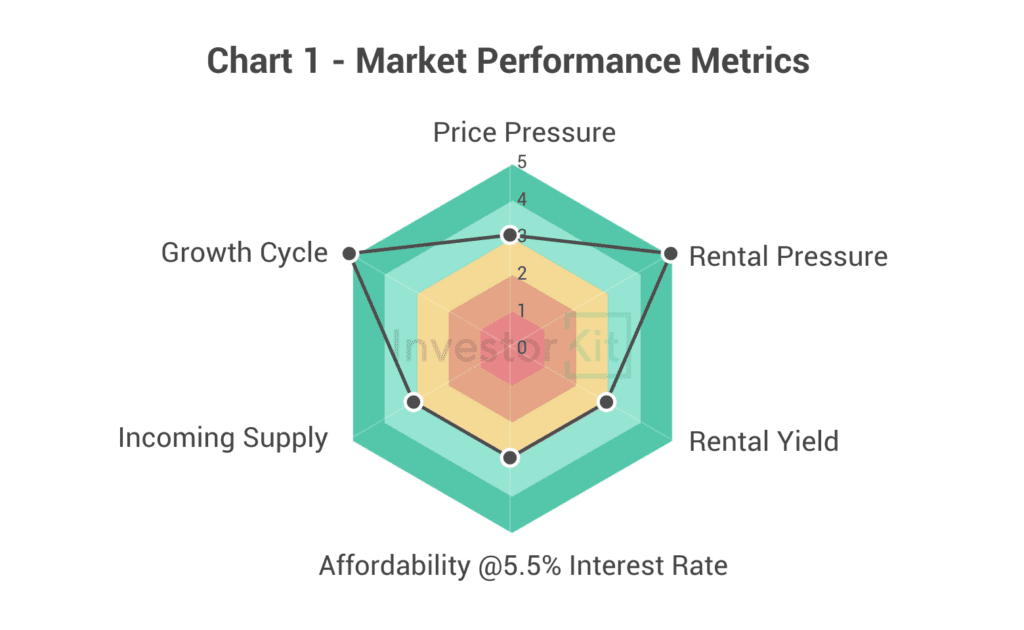Click the Incoming Supply data point

point(414,402)
